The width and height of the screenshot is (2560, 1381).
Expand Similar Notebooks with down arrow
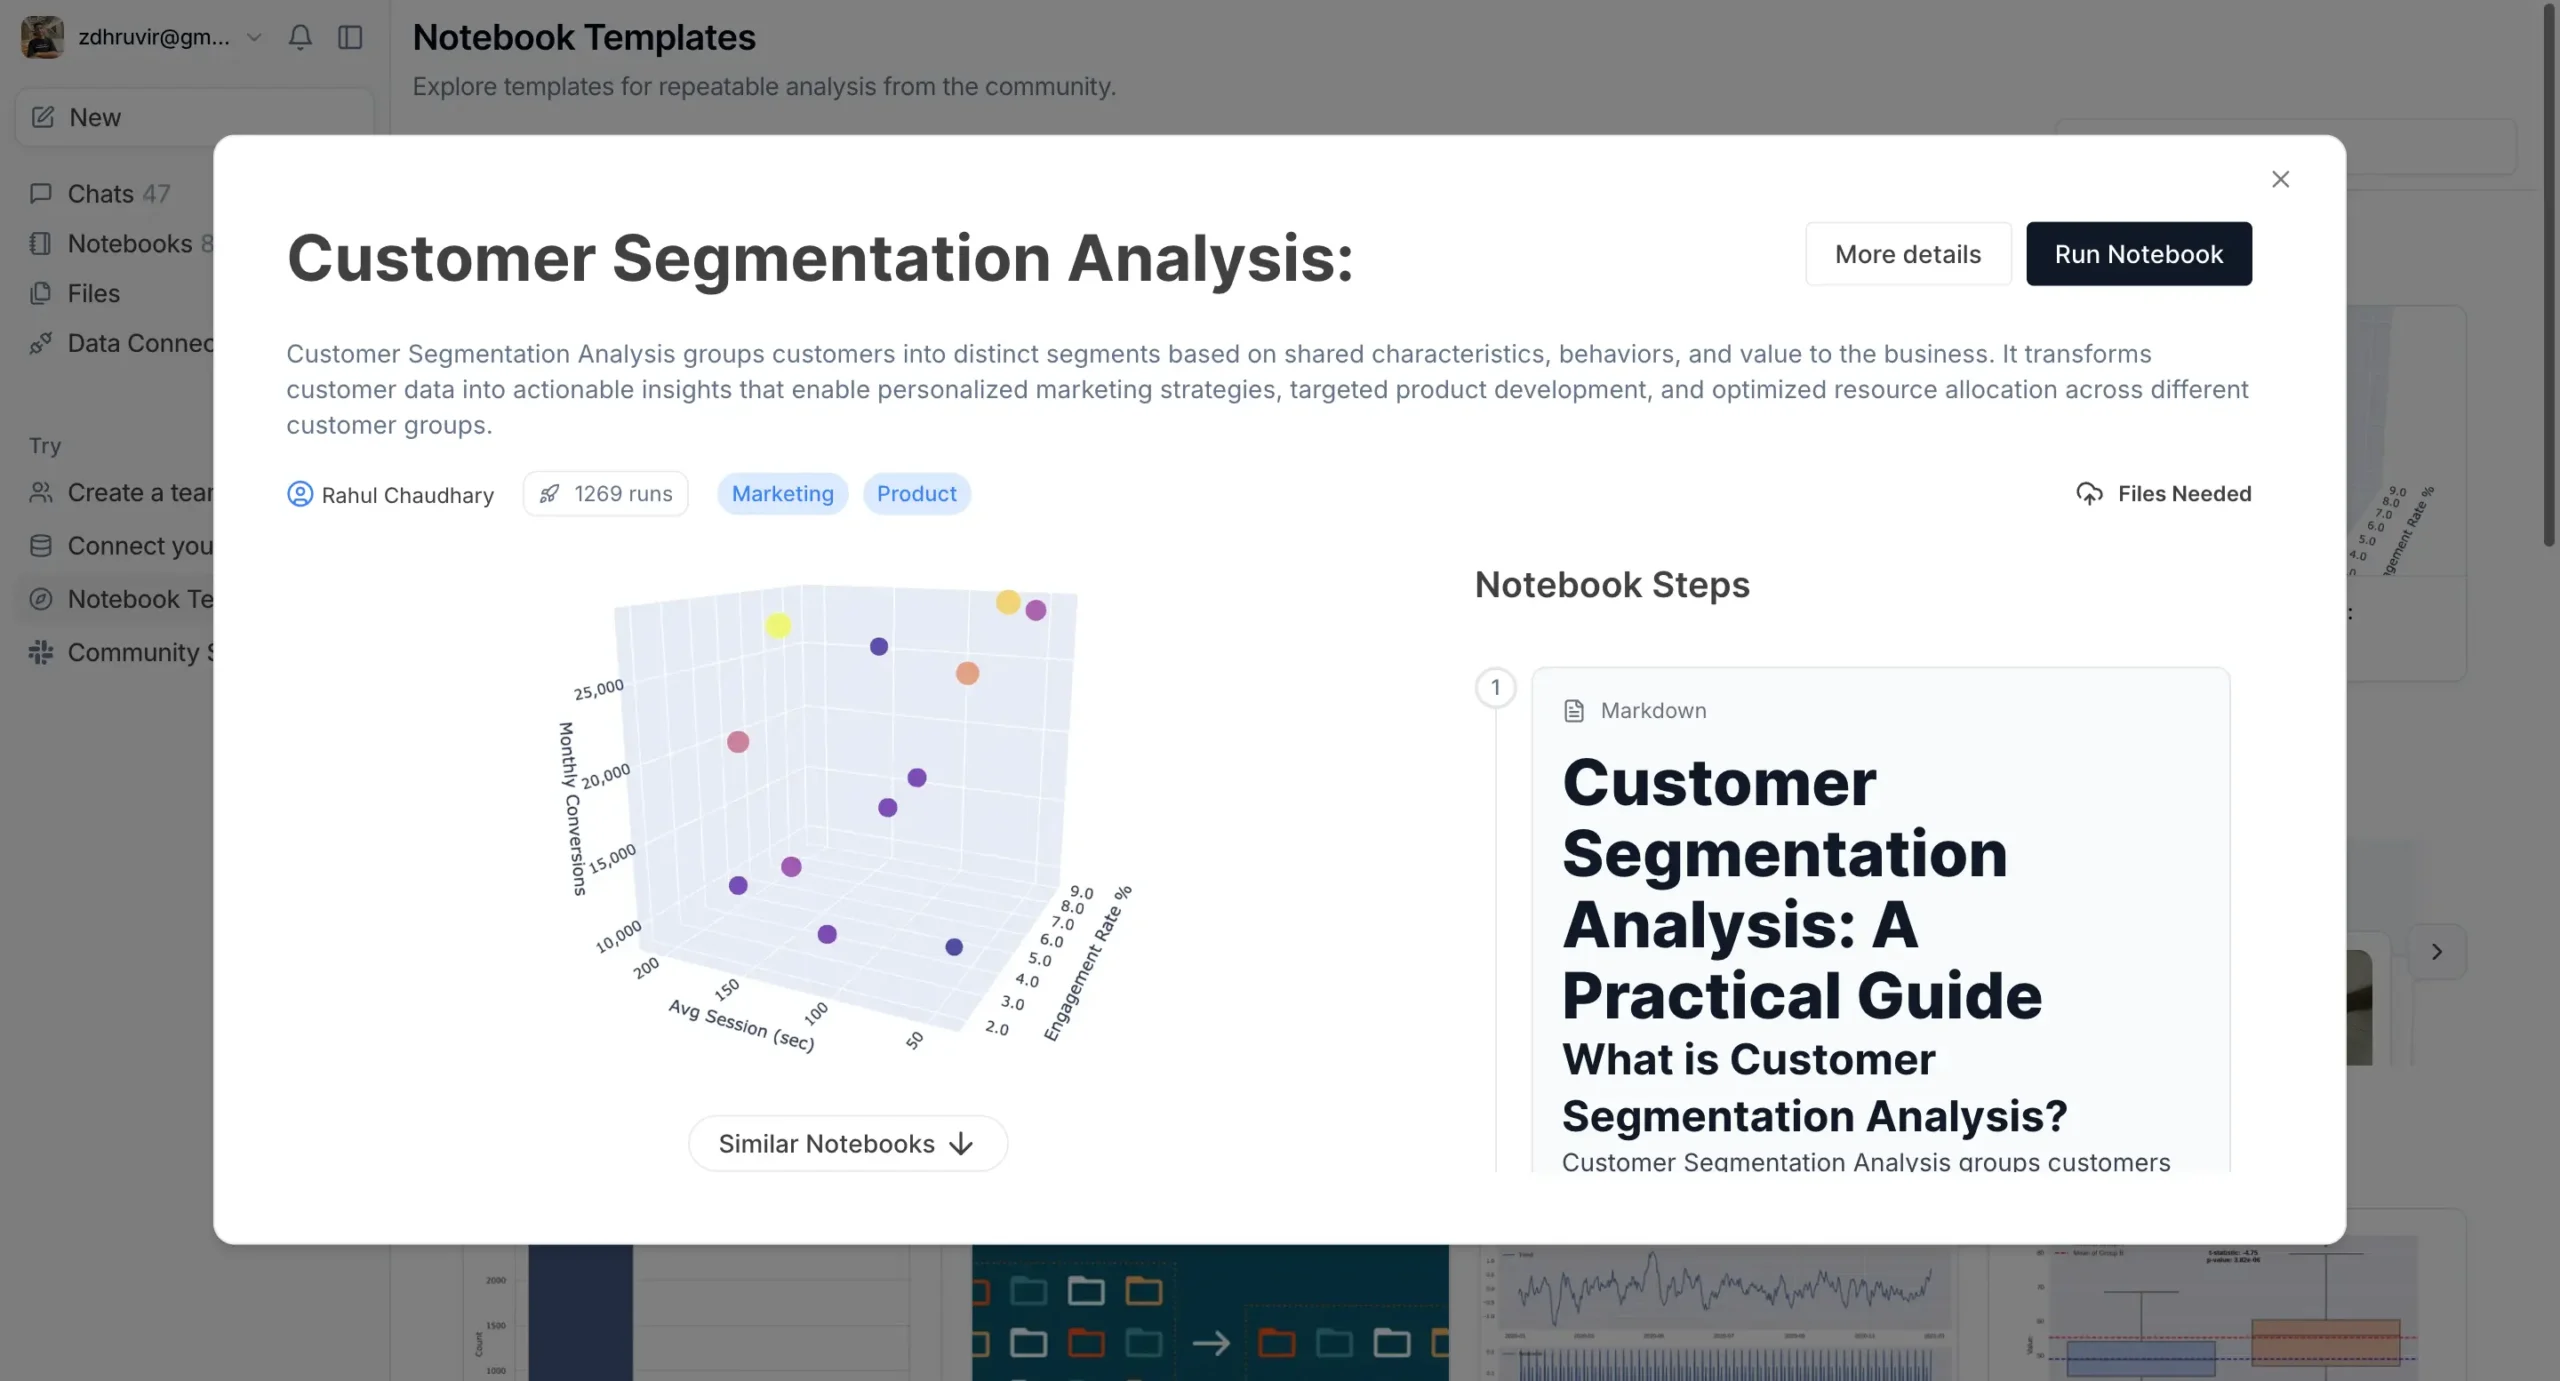tap(847, 1143)
